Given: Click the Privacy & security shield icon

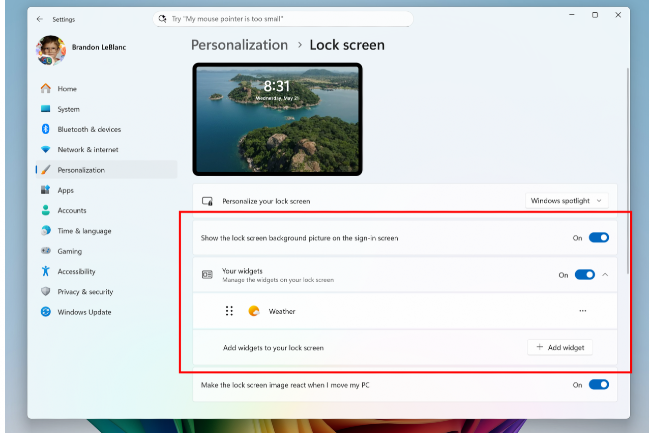Looking at the screenshot, I should point(45,291).
